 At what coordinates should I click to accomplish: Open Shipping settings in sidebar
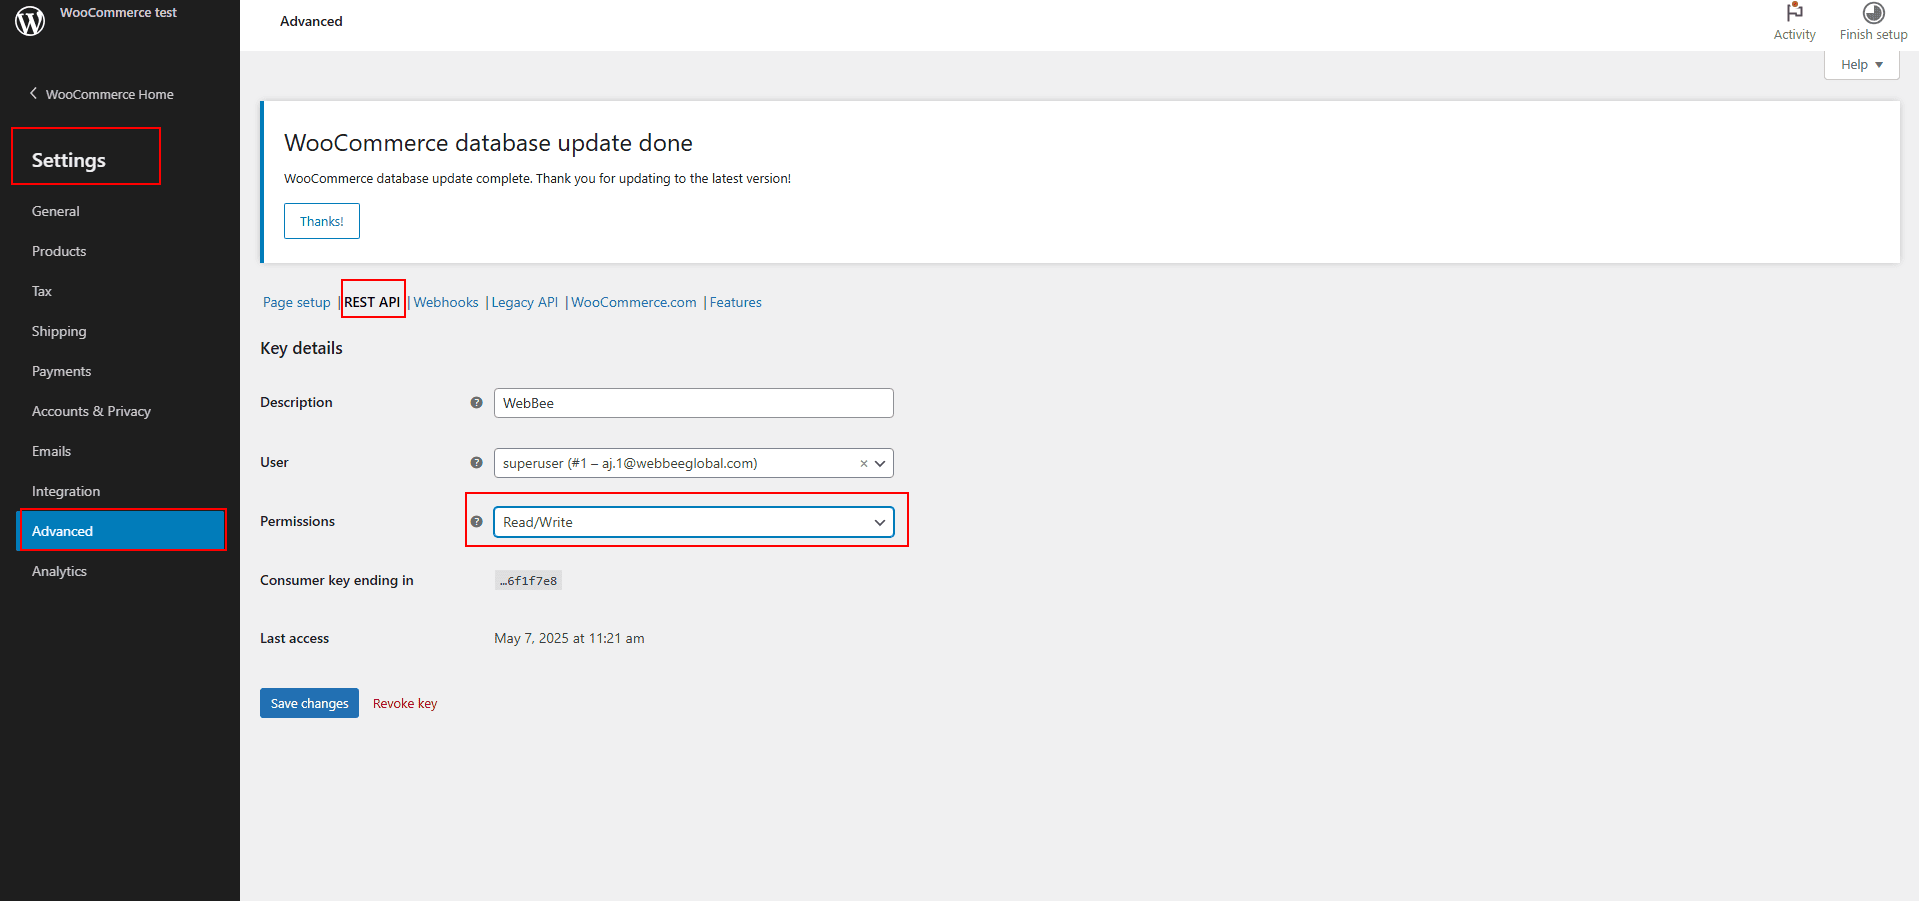[x=59, y=331]
